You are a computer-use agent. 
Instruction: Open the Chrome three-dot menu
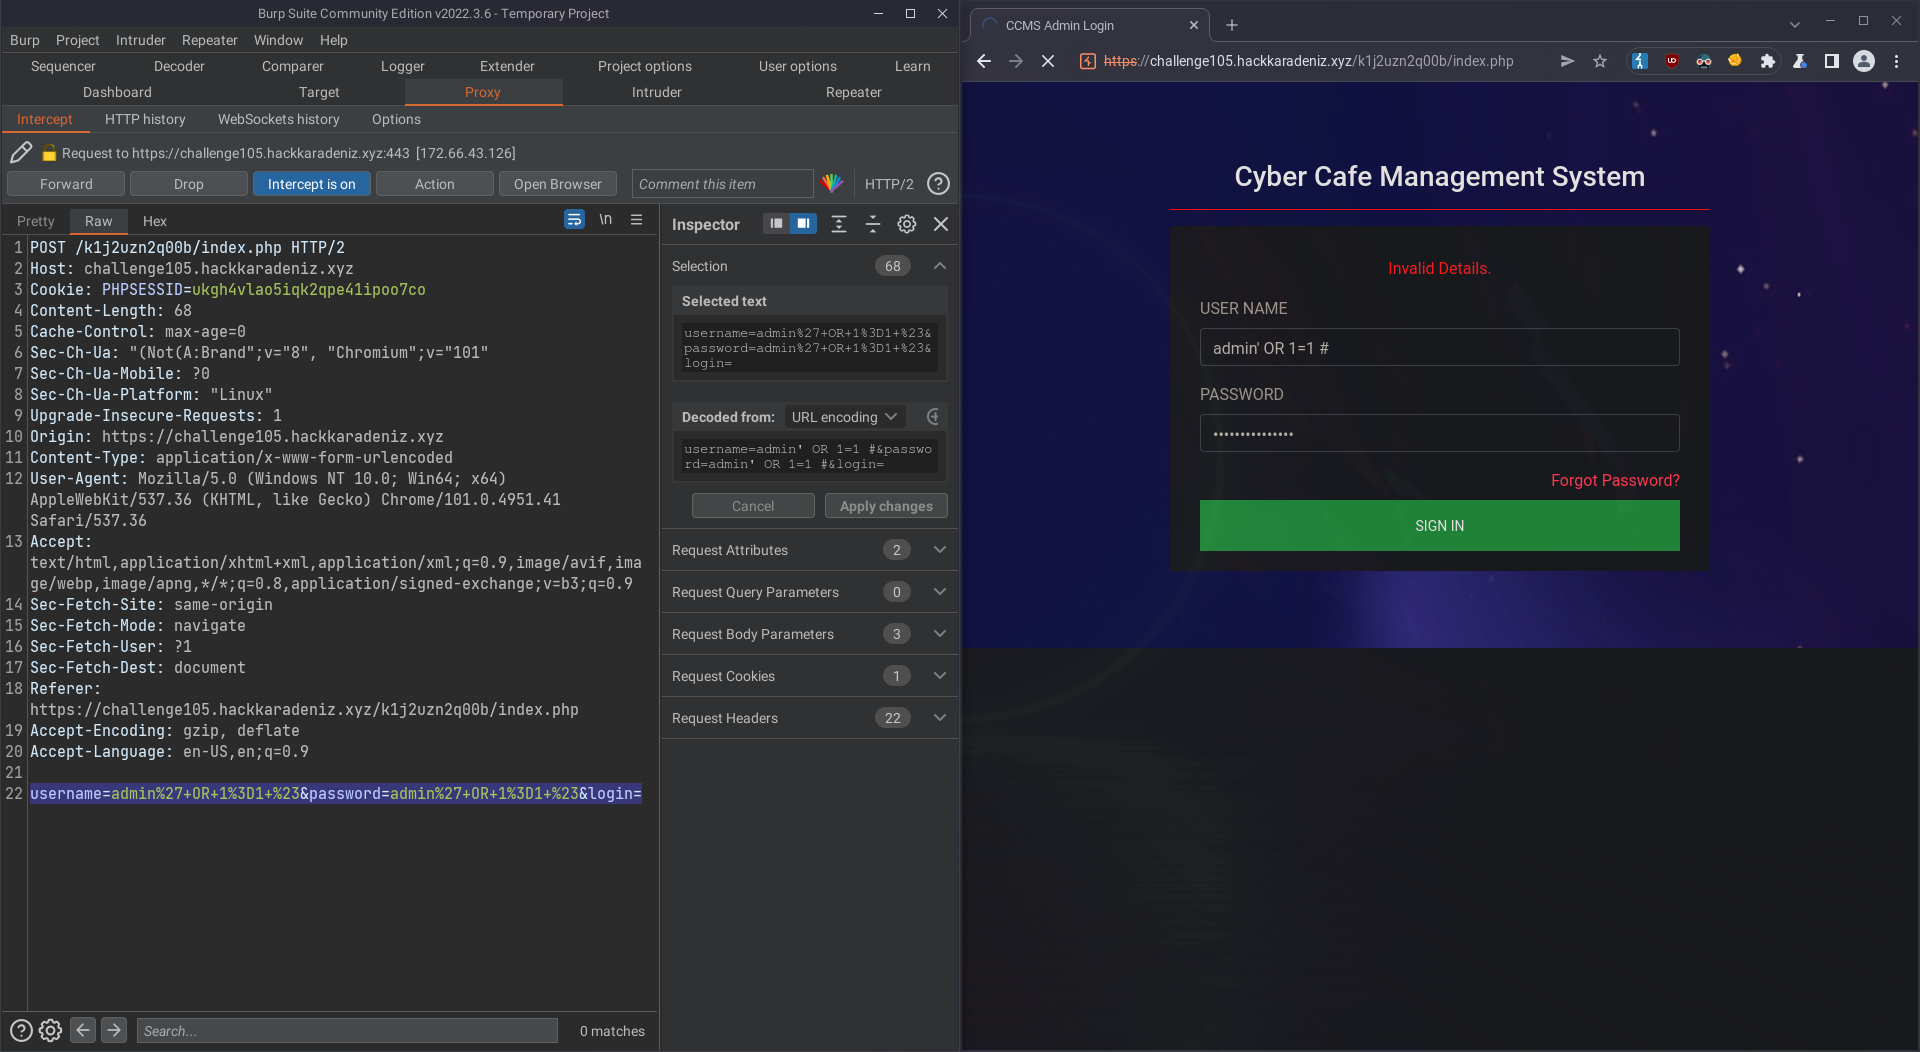tap(1896, 61)
